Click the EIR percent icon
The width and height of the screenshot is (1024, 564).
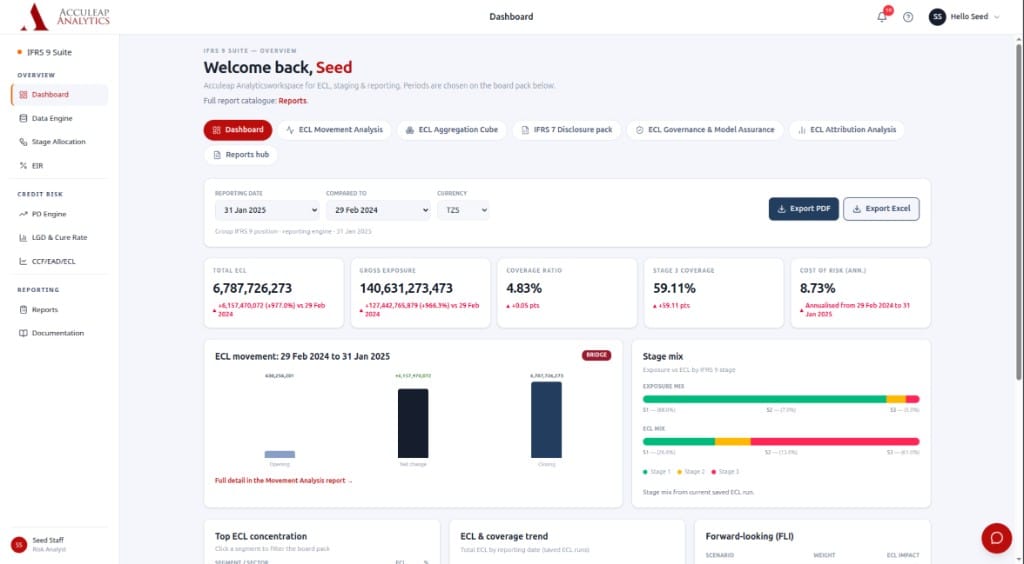[23, 166]
